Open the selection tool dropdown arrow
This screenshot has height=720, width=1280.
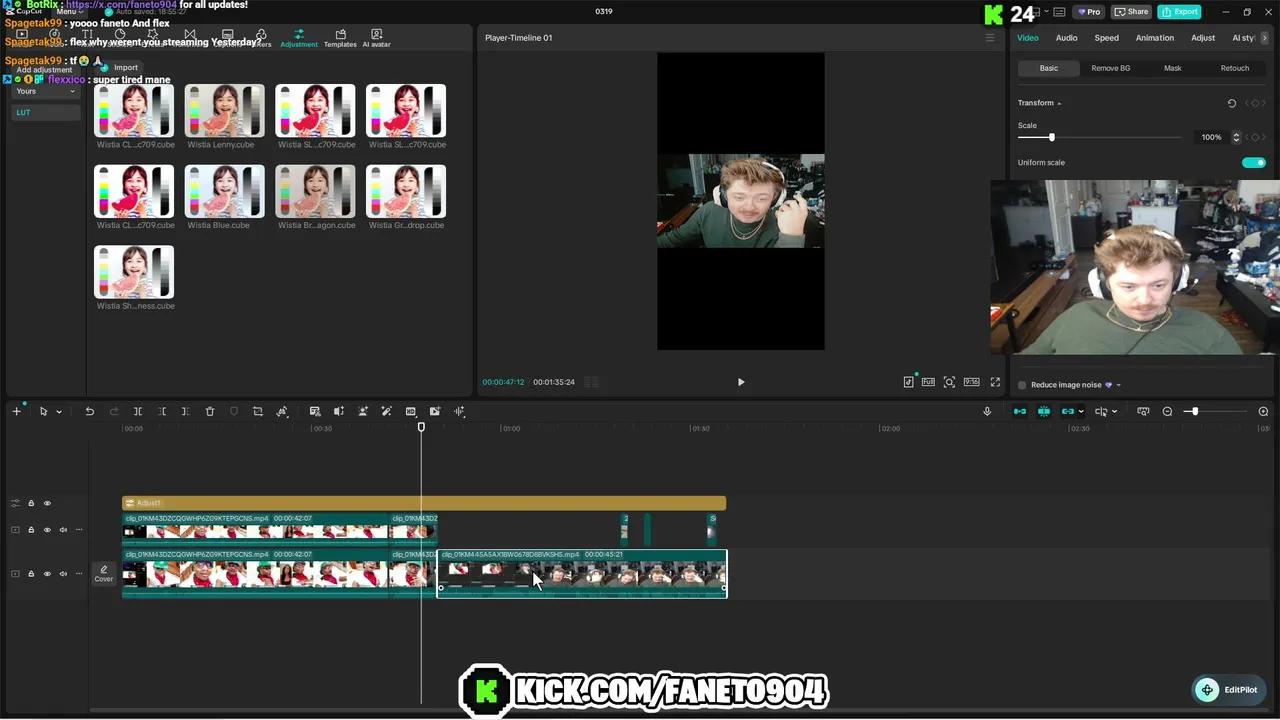pyautogui.click(x=59, y=412)
